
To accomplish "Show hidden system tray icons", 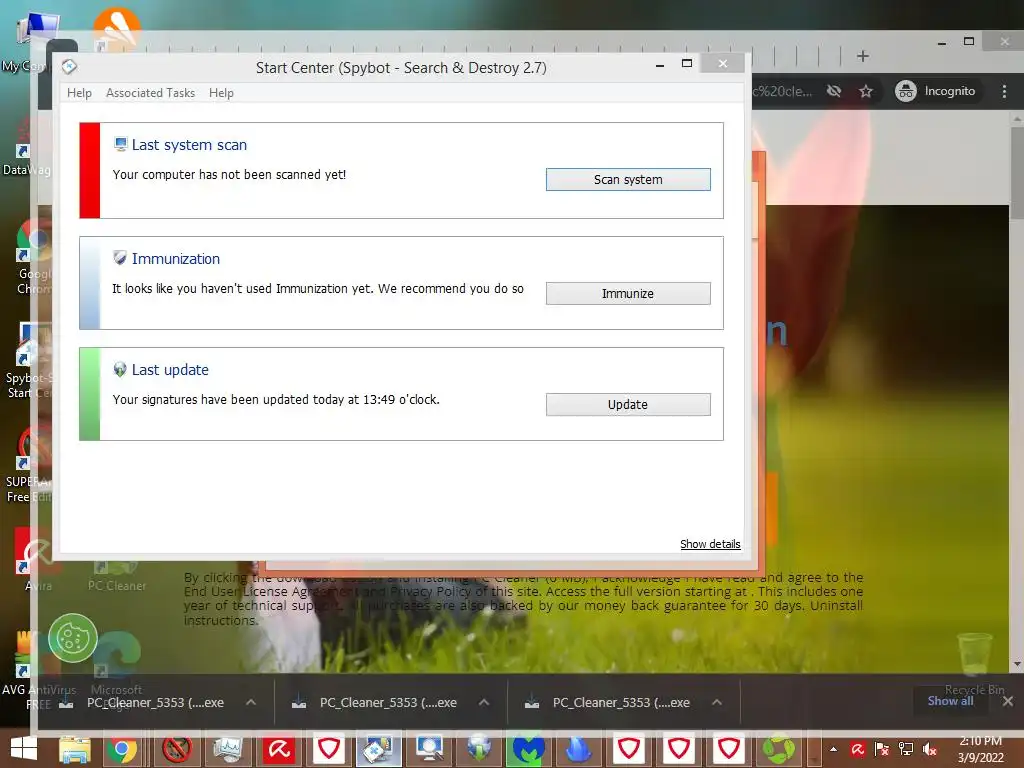I will pos(833,749).
